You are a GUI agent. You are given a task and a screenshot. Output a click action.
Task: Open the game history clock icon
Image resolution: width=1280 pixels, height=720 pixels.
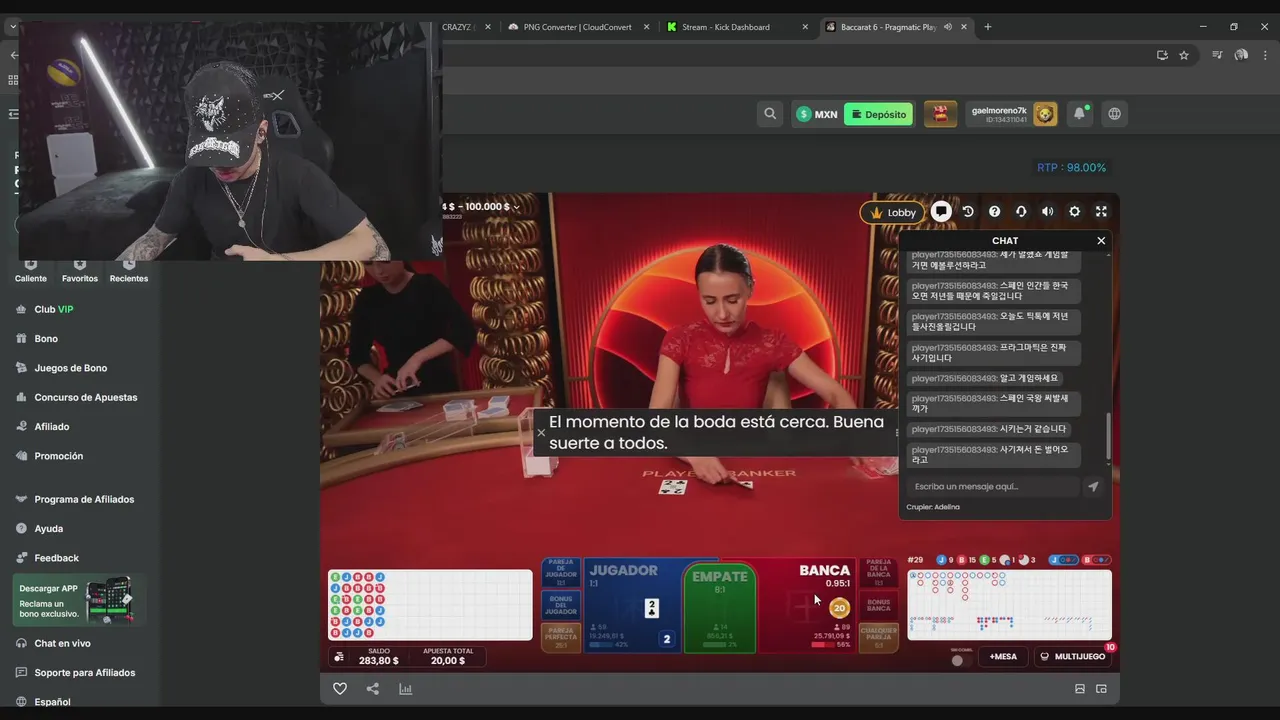pyautogui.click(x=968, y=211)
